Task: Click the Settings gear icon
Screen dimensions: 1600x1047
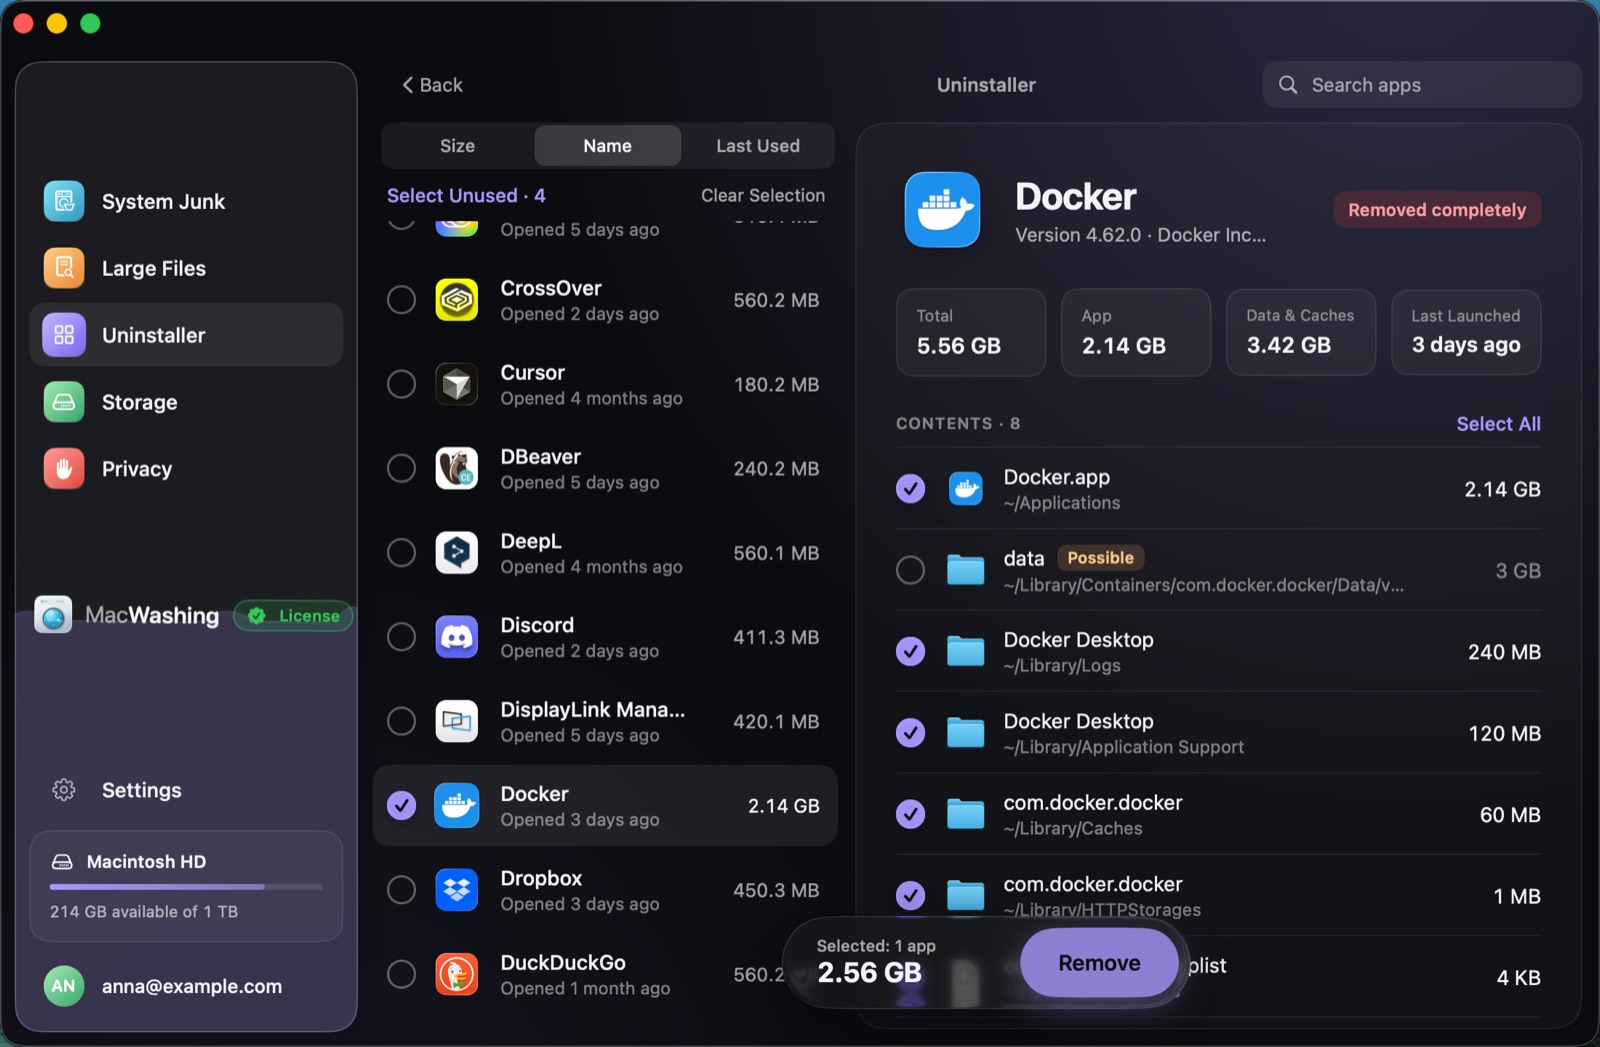Action: click(x=64, y=790)
